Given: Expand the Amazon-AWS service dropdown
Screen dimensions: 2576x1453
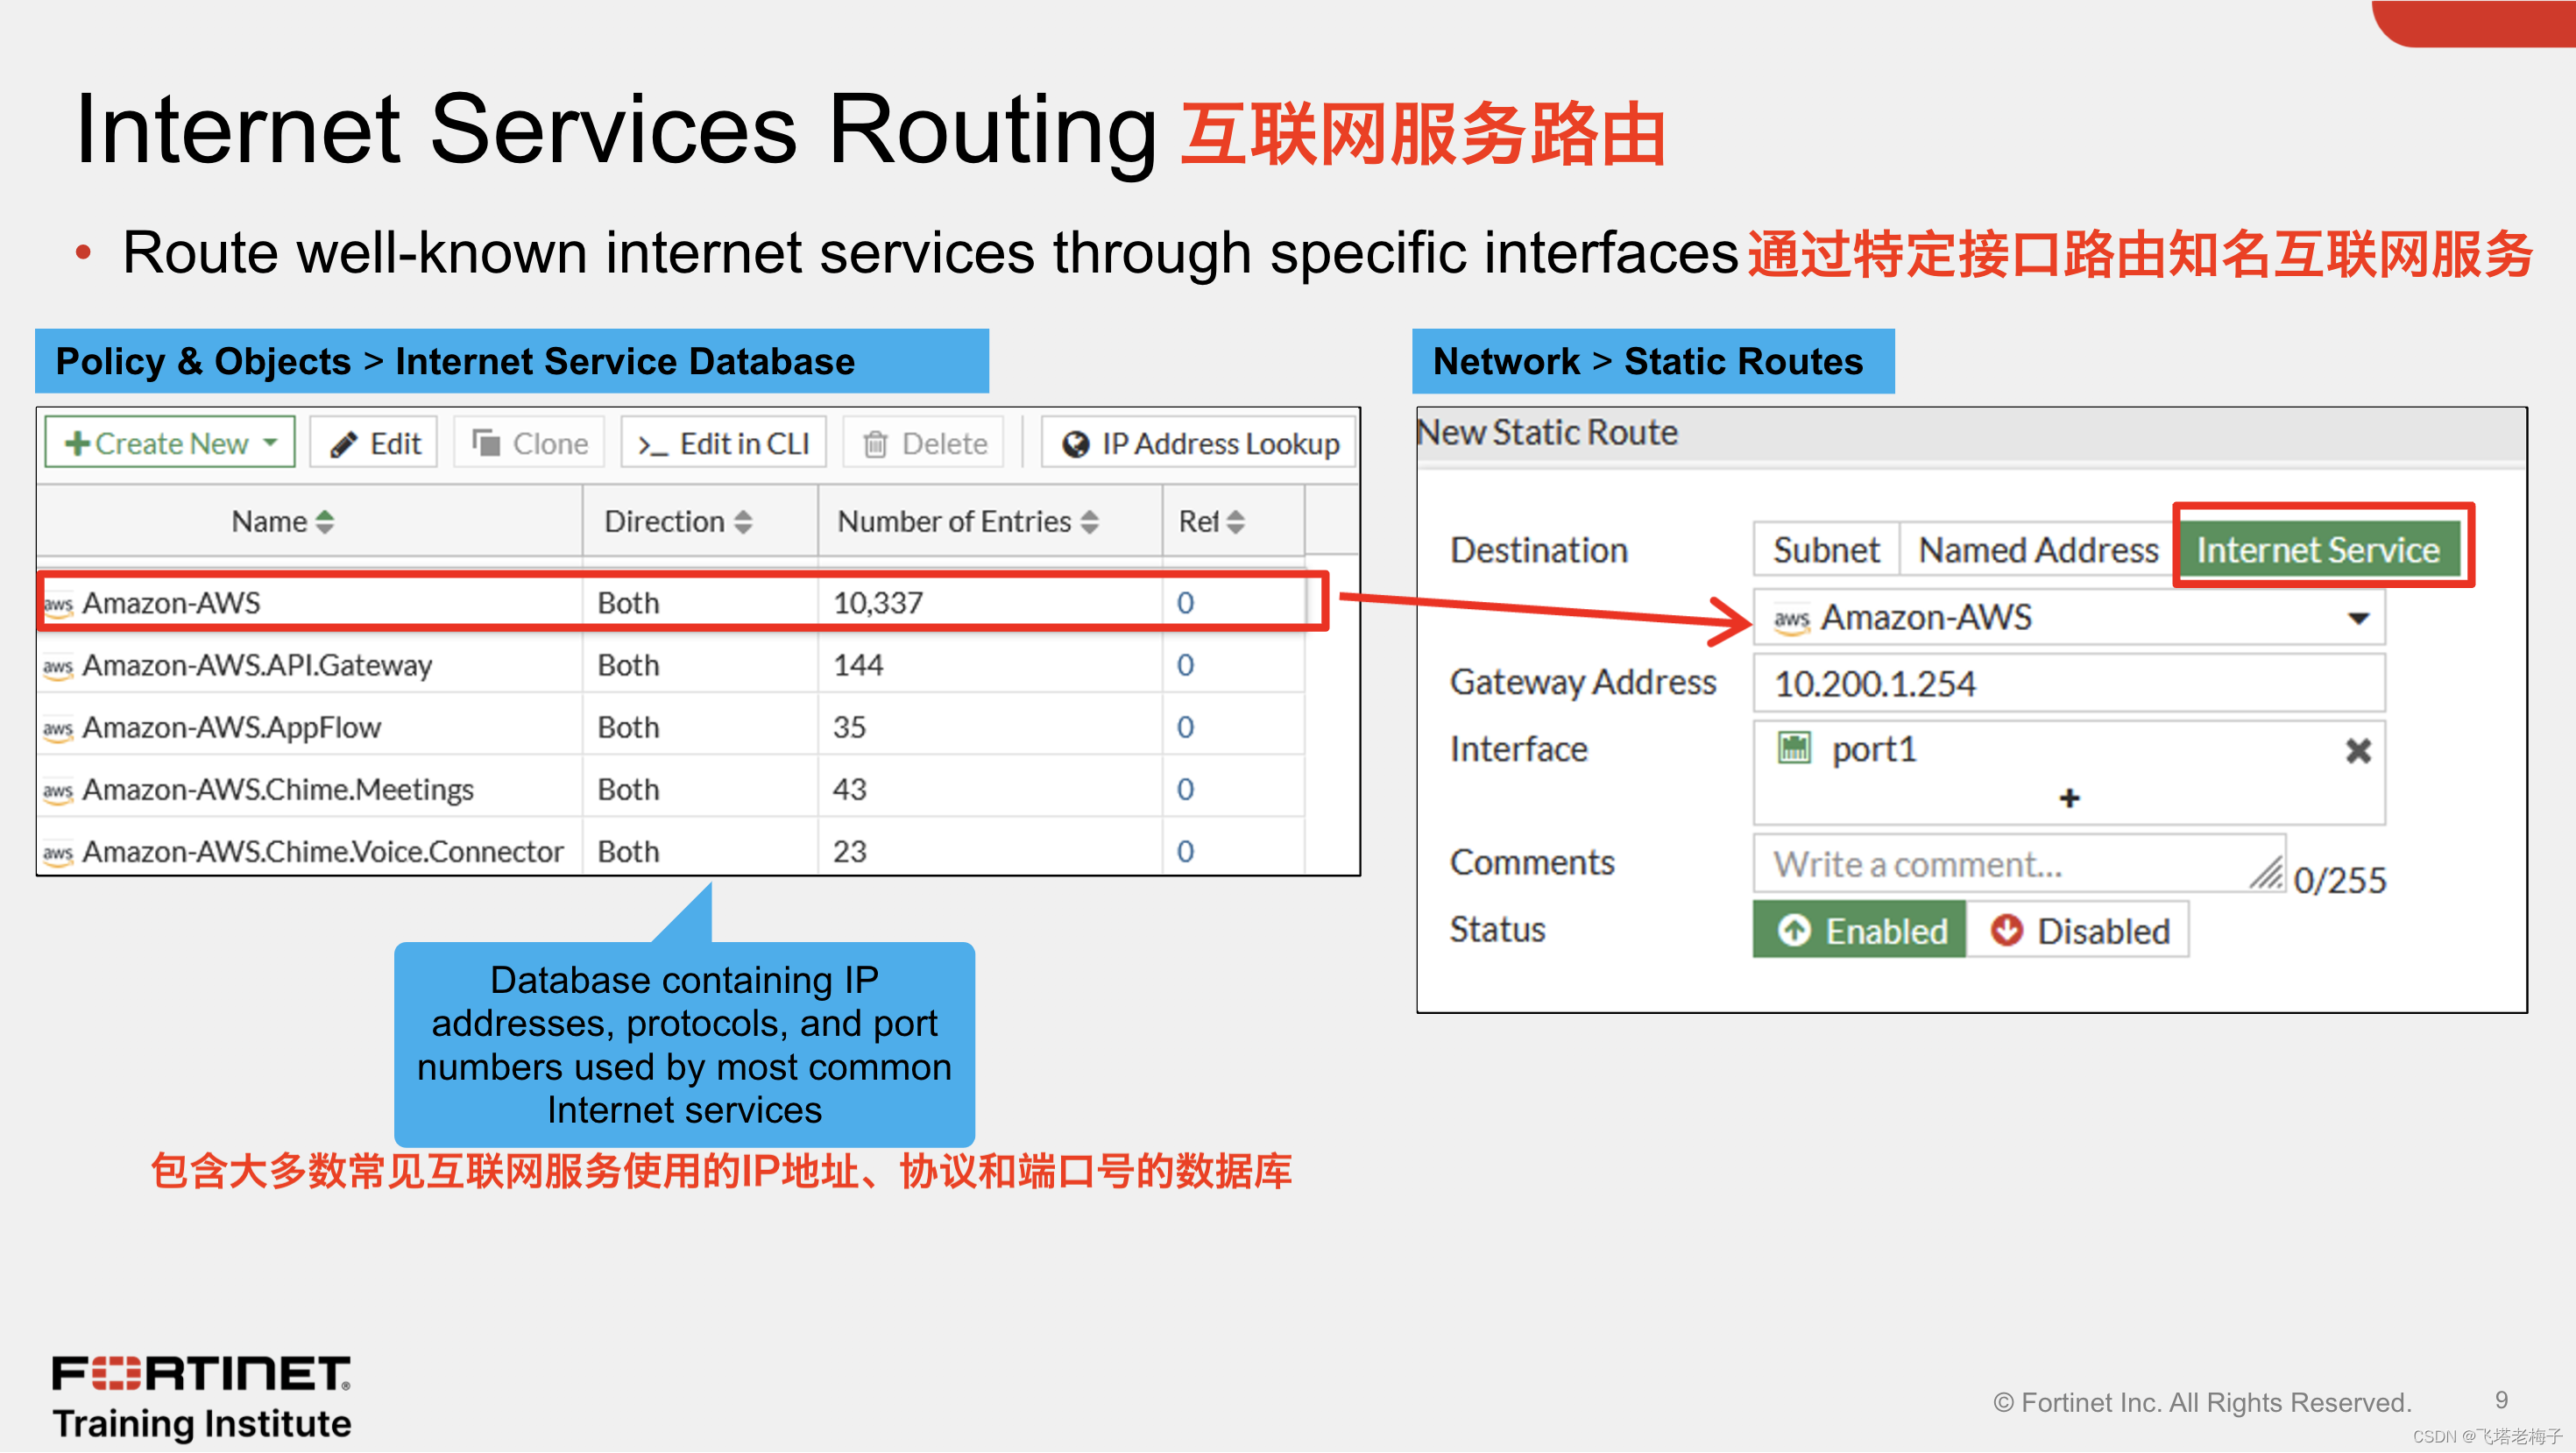Looking at the screenshot, I should pos(2358,618).
